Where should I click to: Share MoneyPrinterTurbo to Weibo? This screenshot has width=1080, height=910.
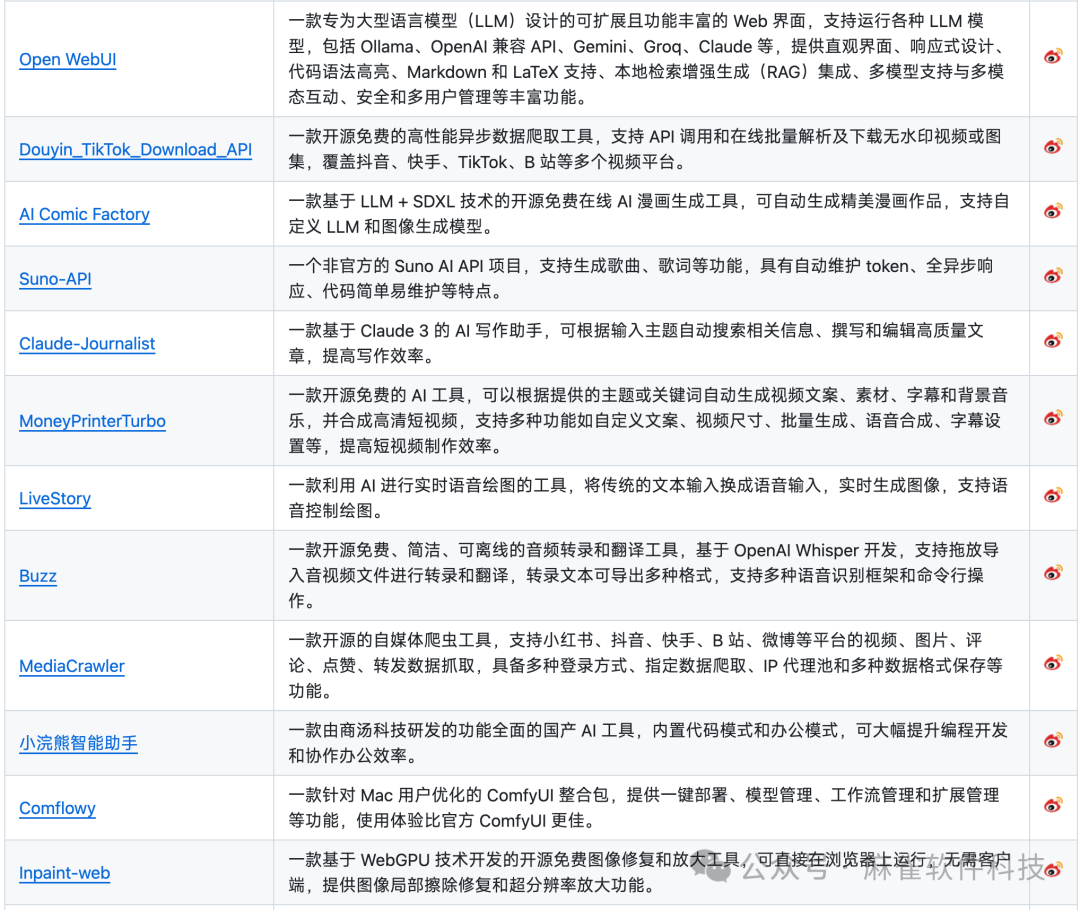(x=1053, y=420)
